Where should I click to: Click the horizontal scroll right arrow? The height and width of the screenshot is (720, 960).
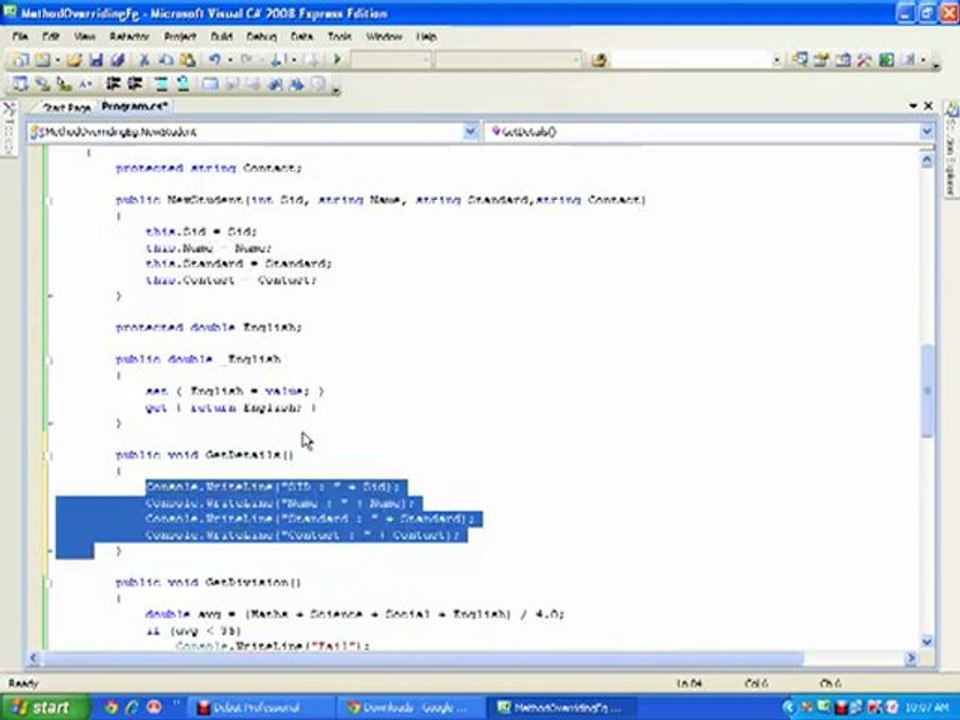click(x=911, y=658)
